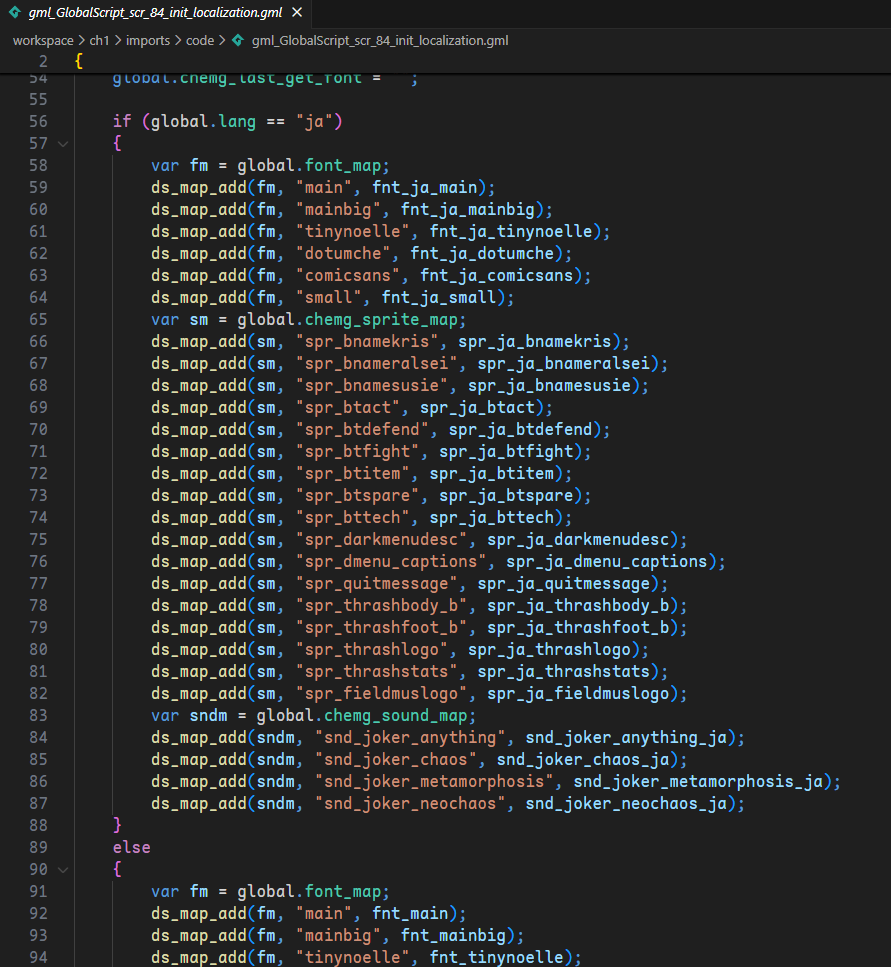Open the ch1 breadcrumb segment
Screen dimensions: 891x967
[x=99, y=41]
